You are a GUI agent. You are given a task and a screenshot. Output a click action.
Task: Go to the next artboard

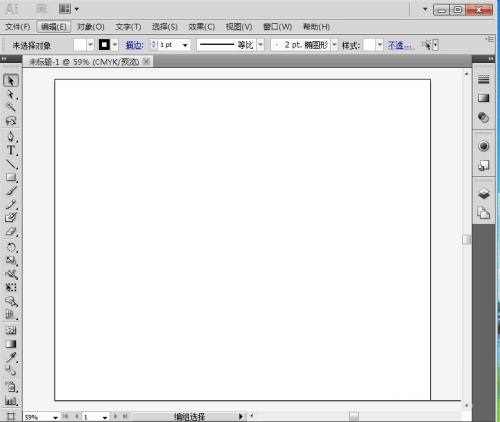click(x=116, y=416)
